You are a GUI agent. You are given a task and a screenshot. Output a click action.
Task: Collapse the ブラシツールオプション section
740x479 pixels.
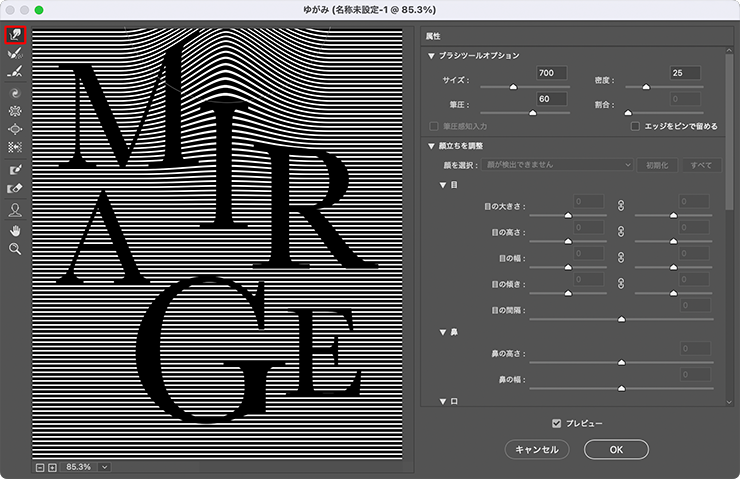(431, 56)
